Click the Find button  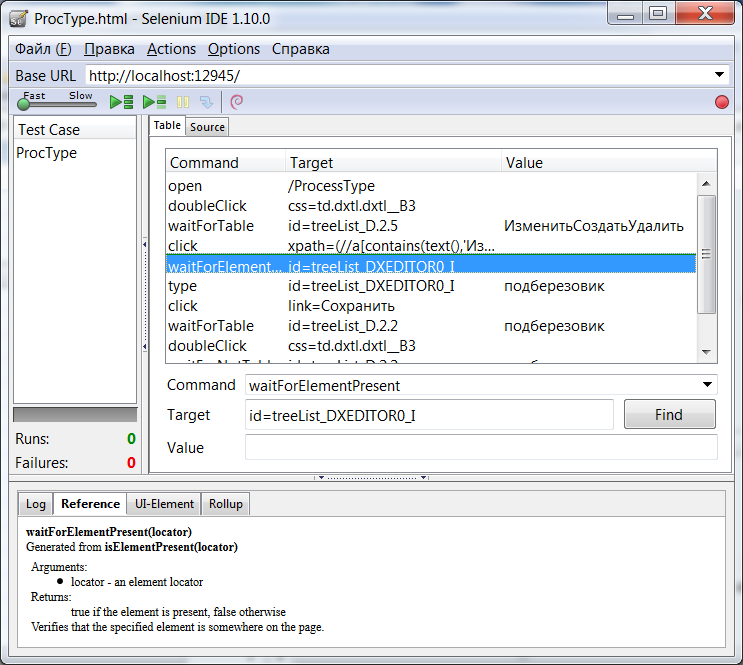(669, 414)
